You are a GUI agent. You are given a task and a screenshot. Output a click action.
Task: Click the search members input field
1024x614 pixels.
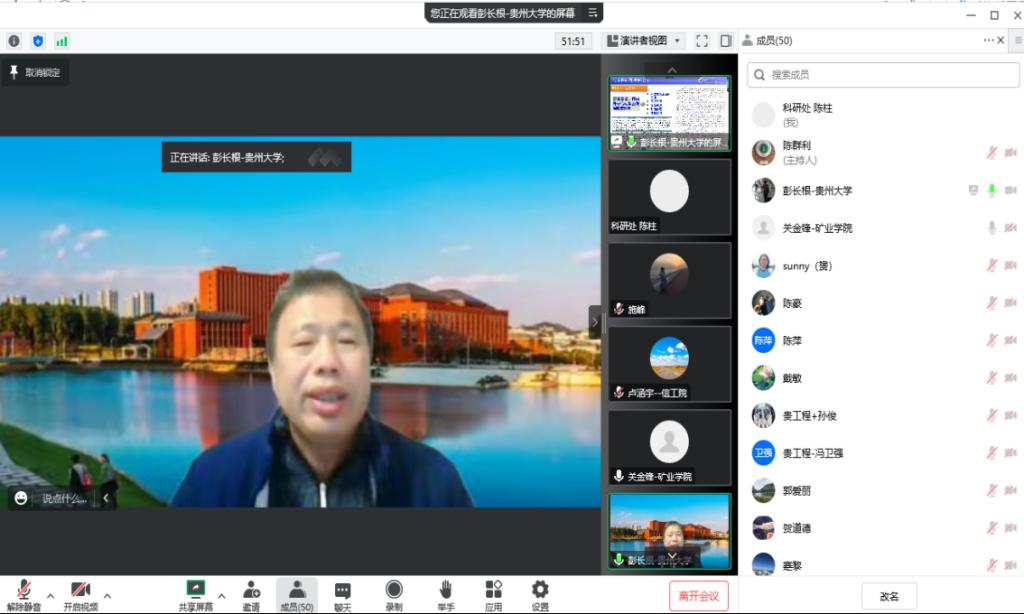click(x=888, y=74)
